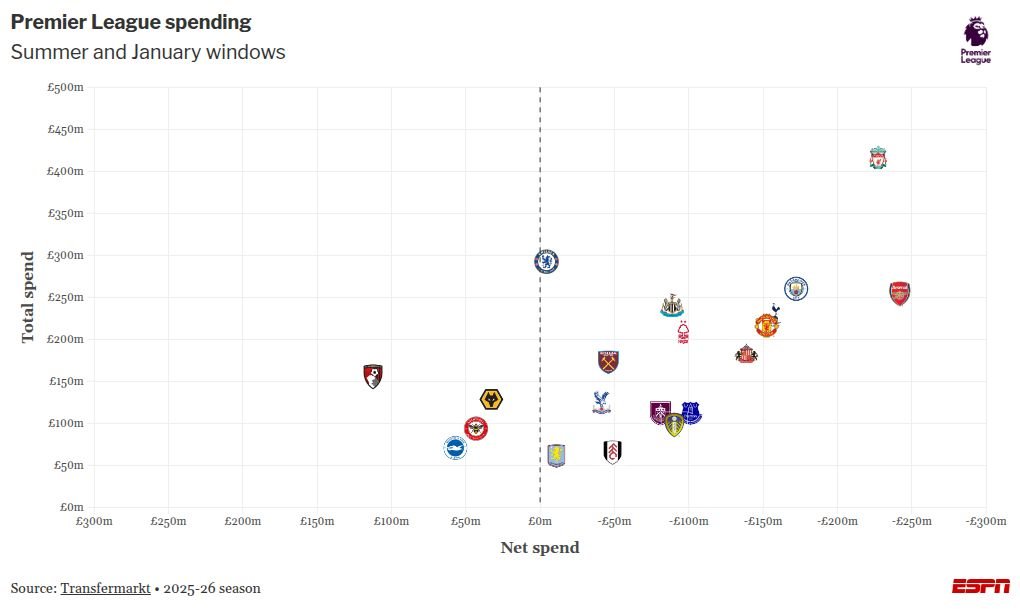Viewport: 1020px width, 609px height.
Task: Click the Arsenal crest marker
Action: point(900,293)
